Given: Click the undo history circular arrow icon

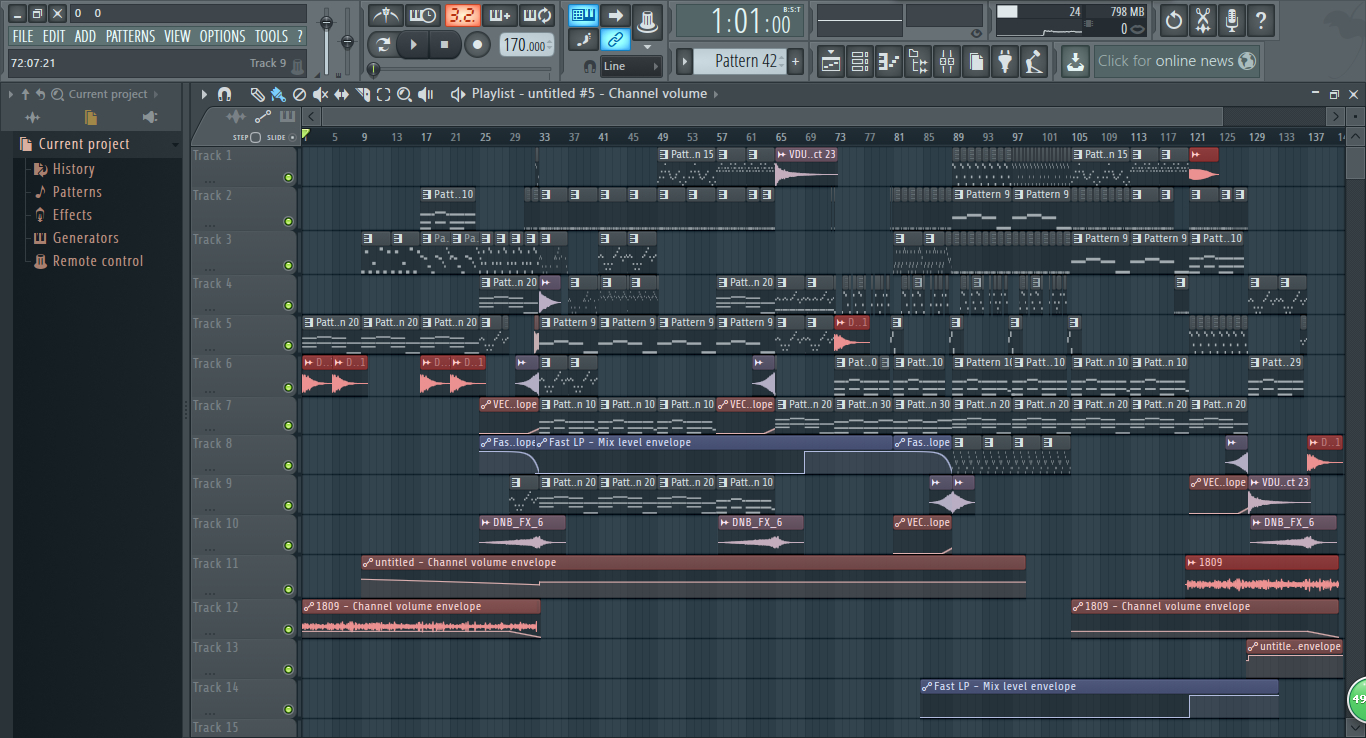Looking at the screenshot, I should 1173,19.
